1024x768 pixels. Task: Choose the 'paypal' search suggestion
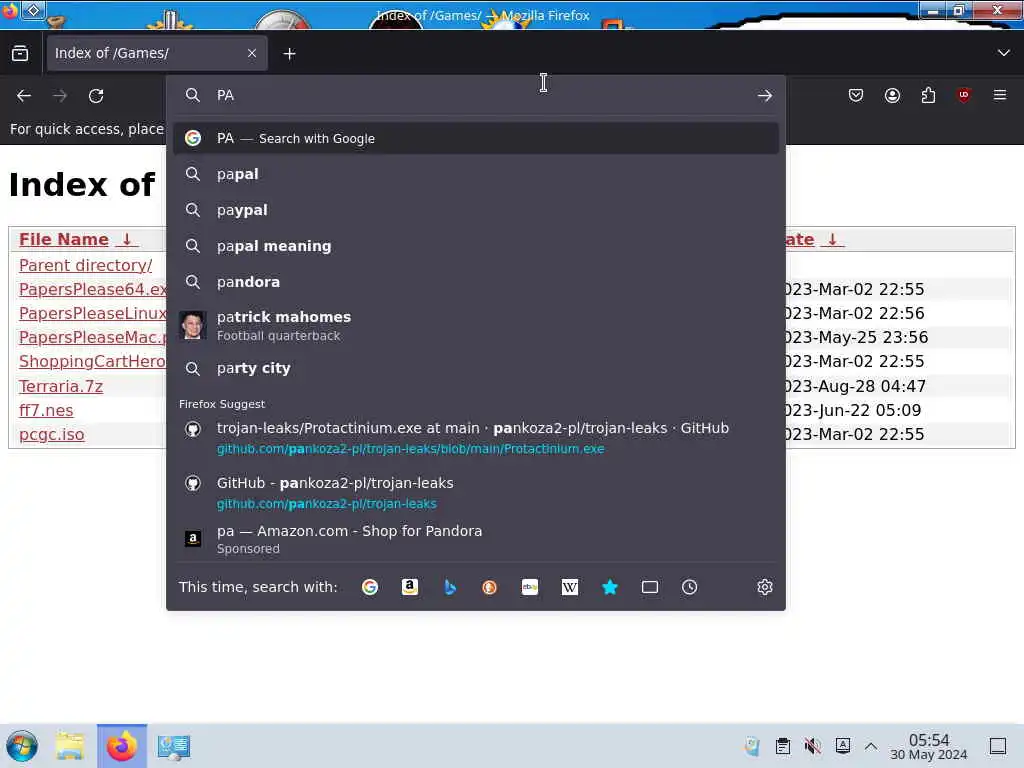[x=475, y=210]
